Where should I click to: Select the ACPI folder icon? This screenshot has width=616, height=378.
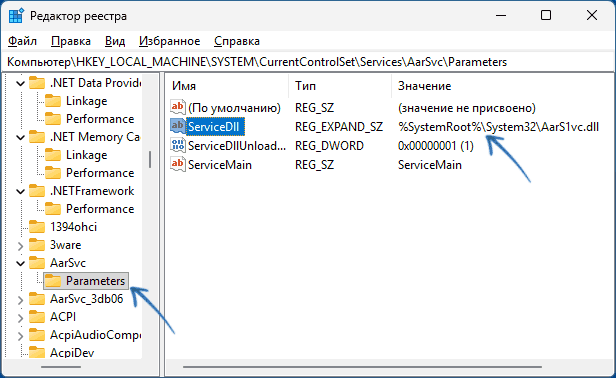[37, 317]
